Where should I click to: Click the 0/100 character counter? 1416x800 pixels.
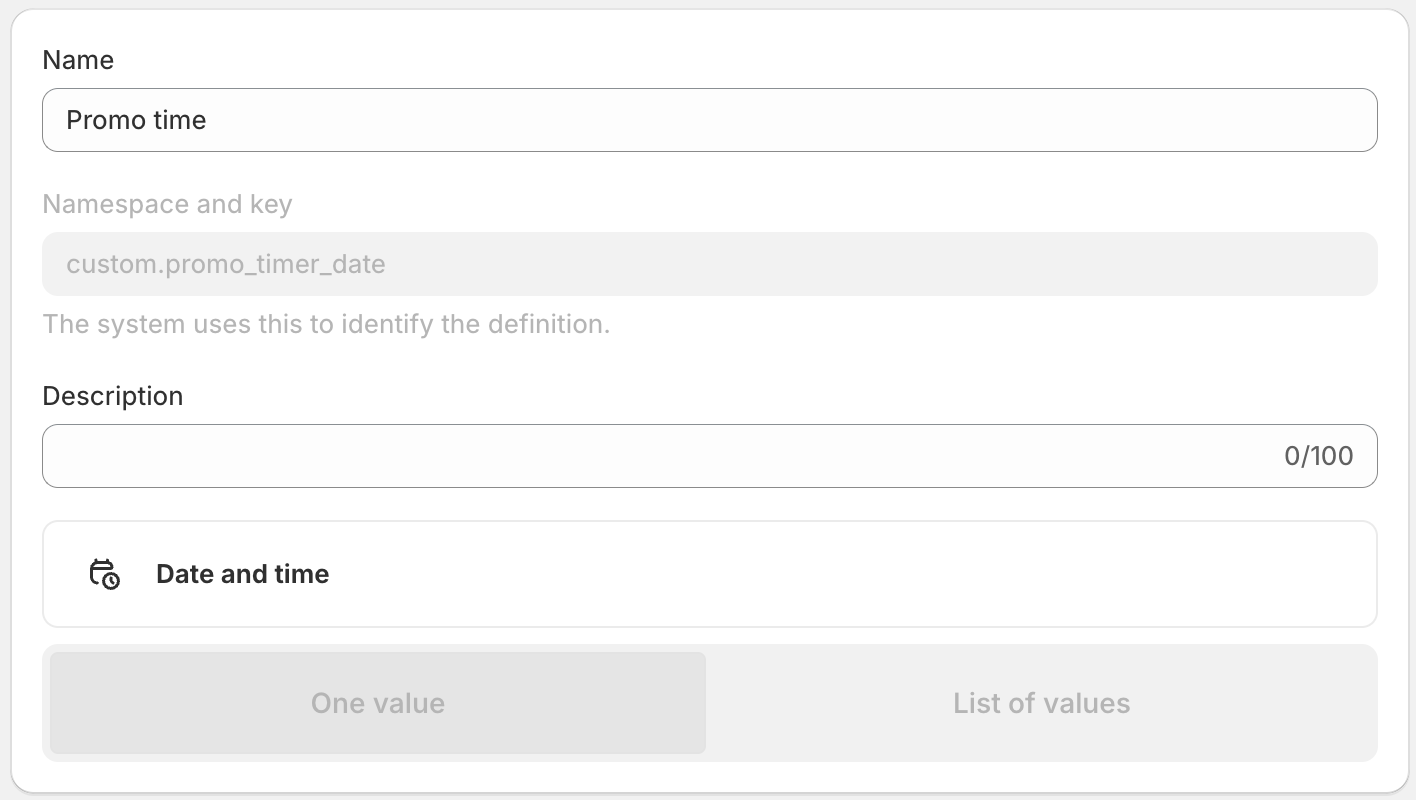pos(1318,456)
